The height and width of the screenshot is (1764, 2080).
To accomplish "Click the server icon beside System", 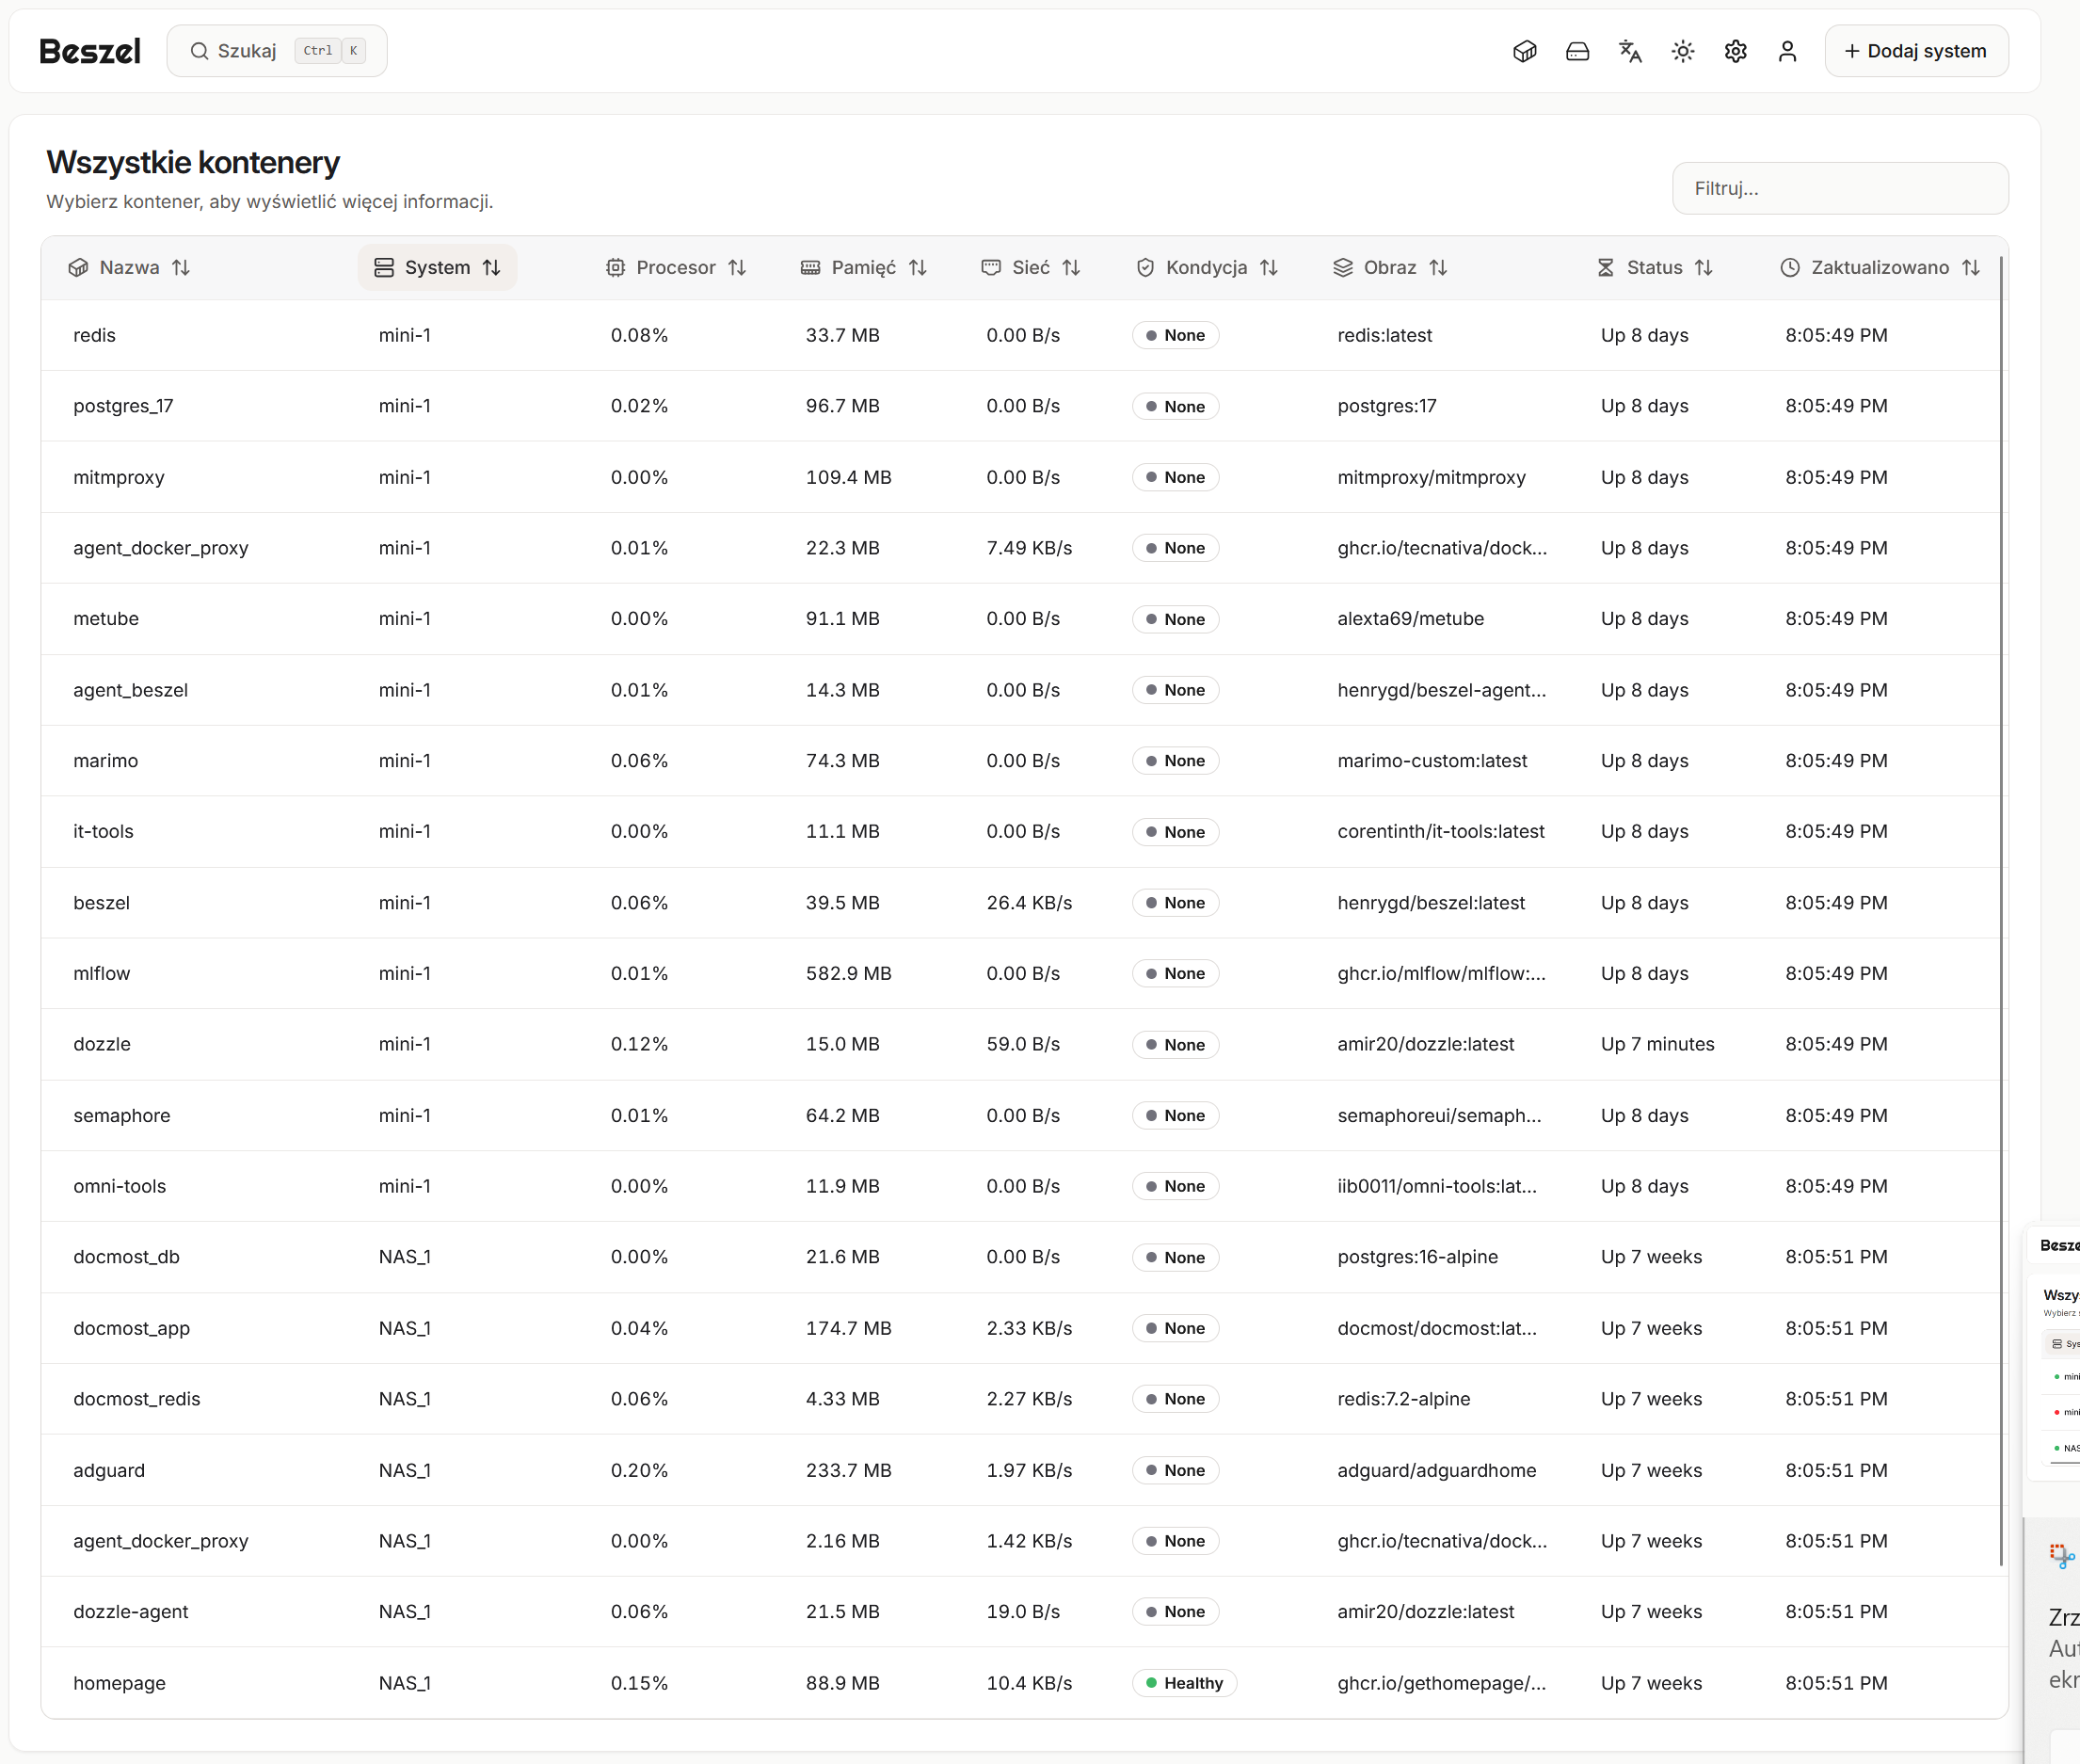I will click(x=384, y=267).
